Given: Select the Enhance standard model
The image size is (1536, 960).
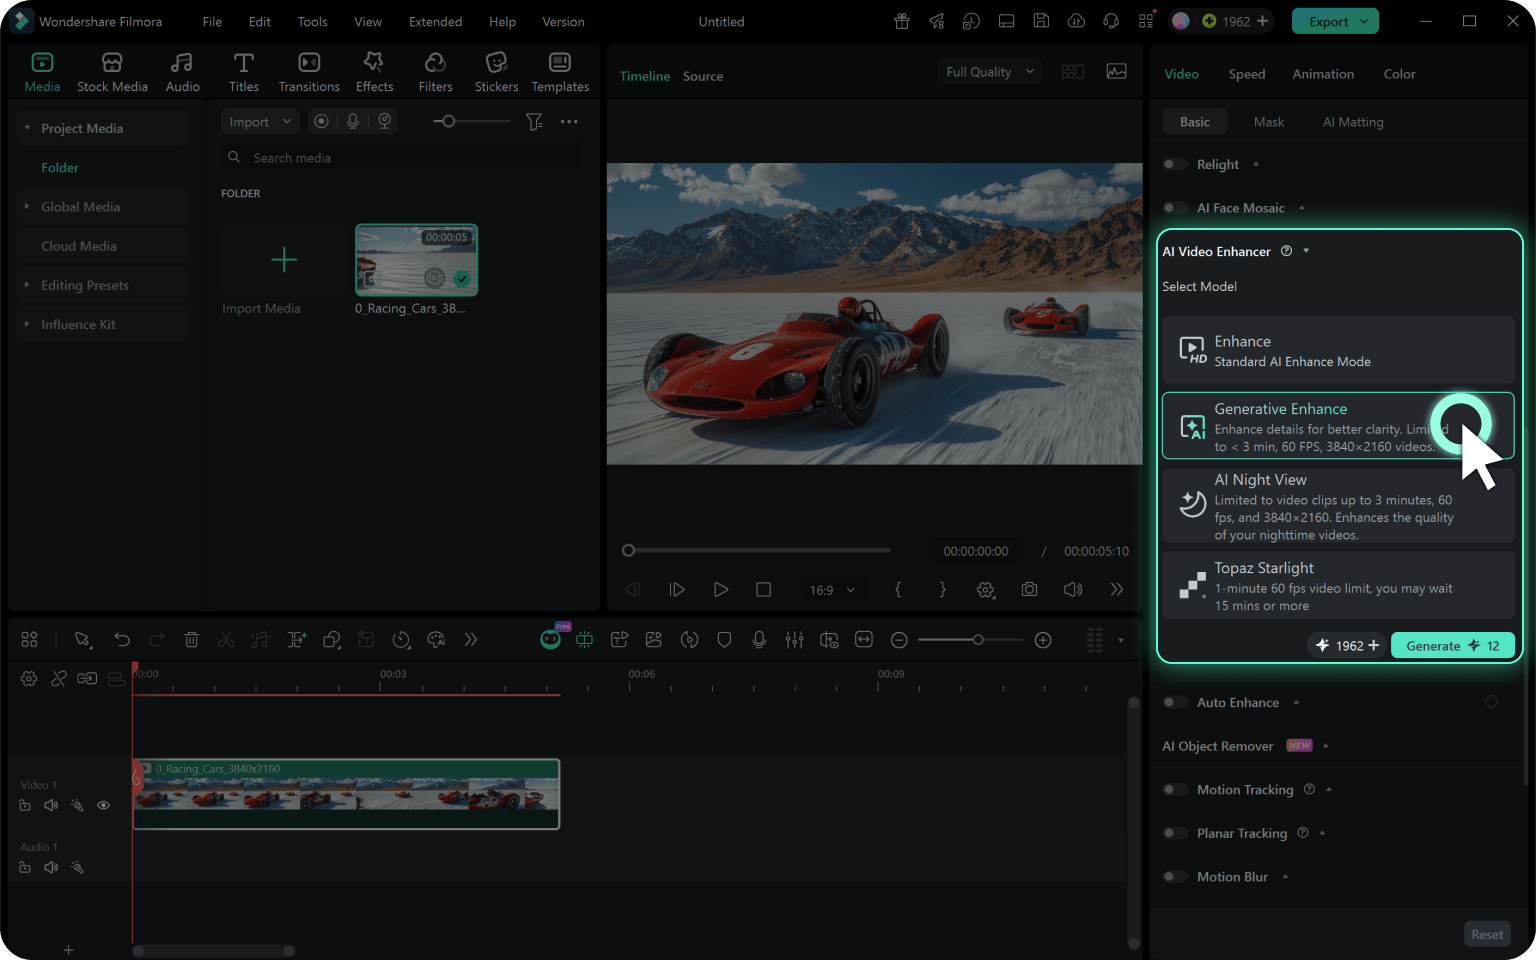Looking at the screenshot, I should [x=1338, y=351].
